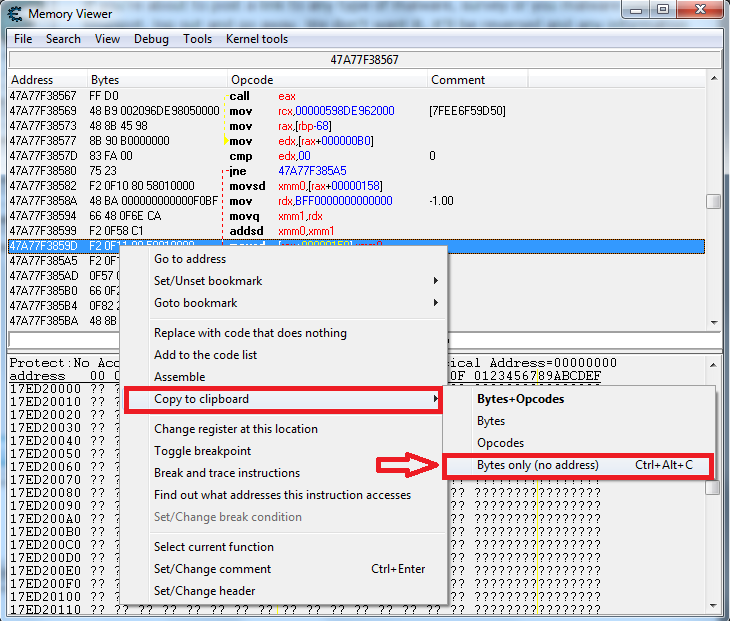Open the Kernel tools menu
The image size is (730, 621).
pos(256,39)
